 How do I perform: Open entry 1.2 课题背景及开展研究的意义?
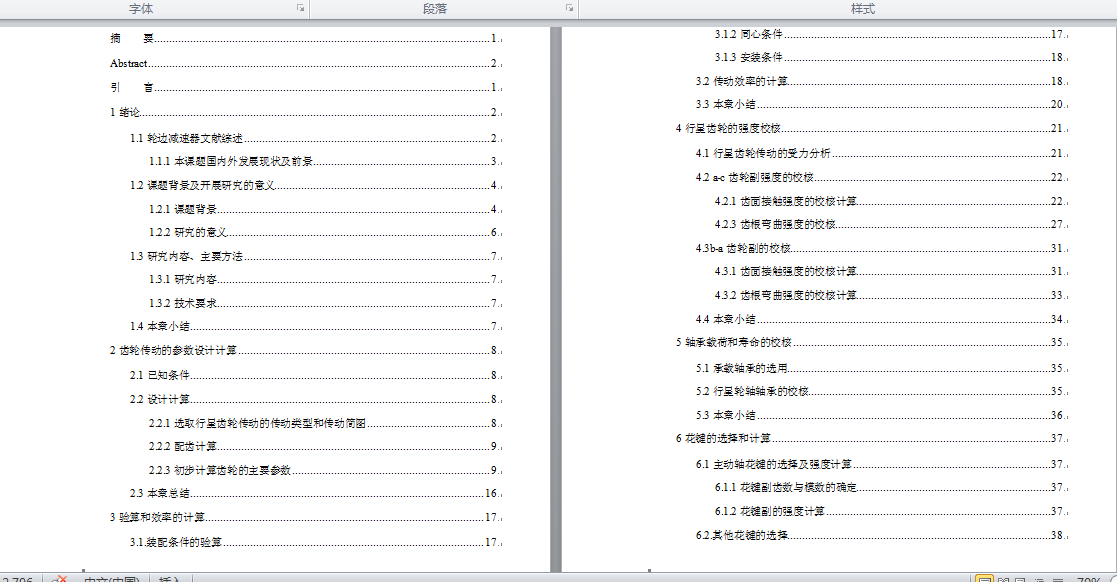click(316, 185)
